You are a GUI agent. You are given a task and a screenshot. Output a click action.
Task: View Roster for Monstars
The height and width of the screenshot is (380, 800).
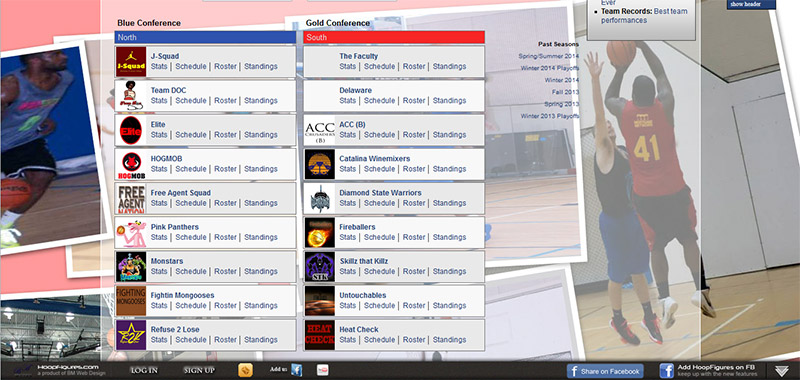coord(226,271)
